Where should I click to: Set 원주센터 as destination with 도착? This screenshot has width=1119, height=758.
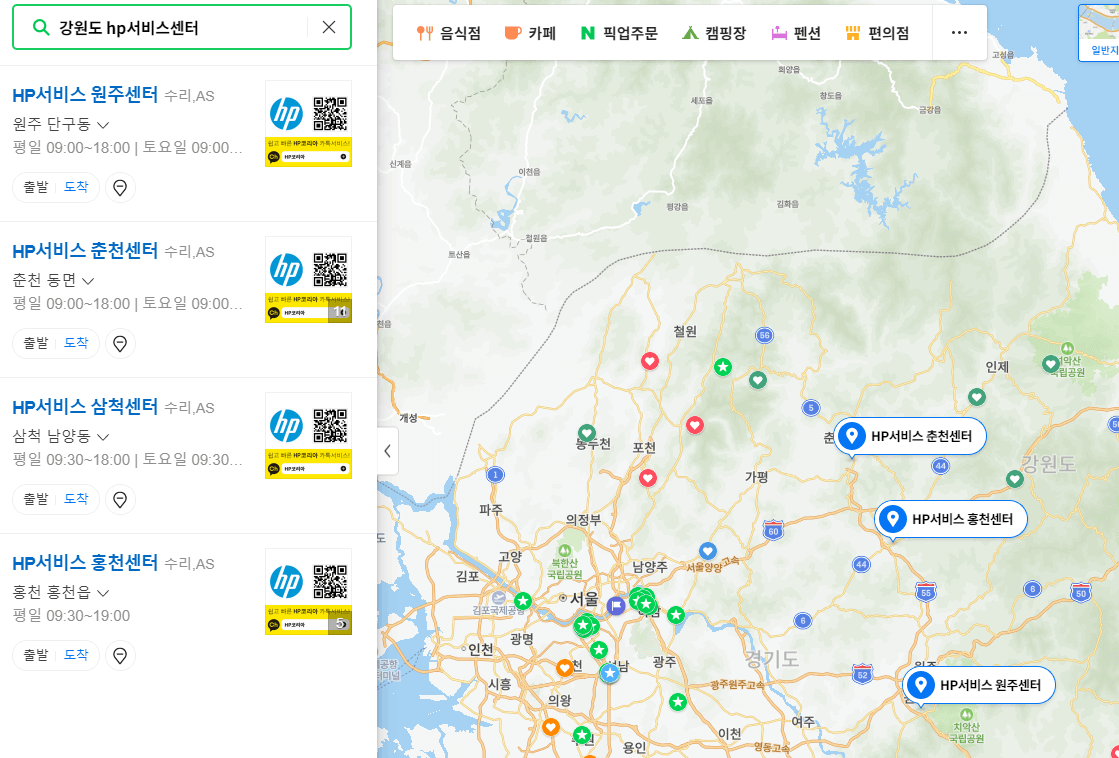[76, 187]
